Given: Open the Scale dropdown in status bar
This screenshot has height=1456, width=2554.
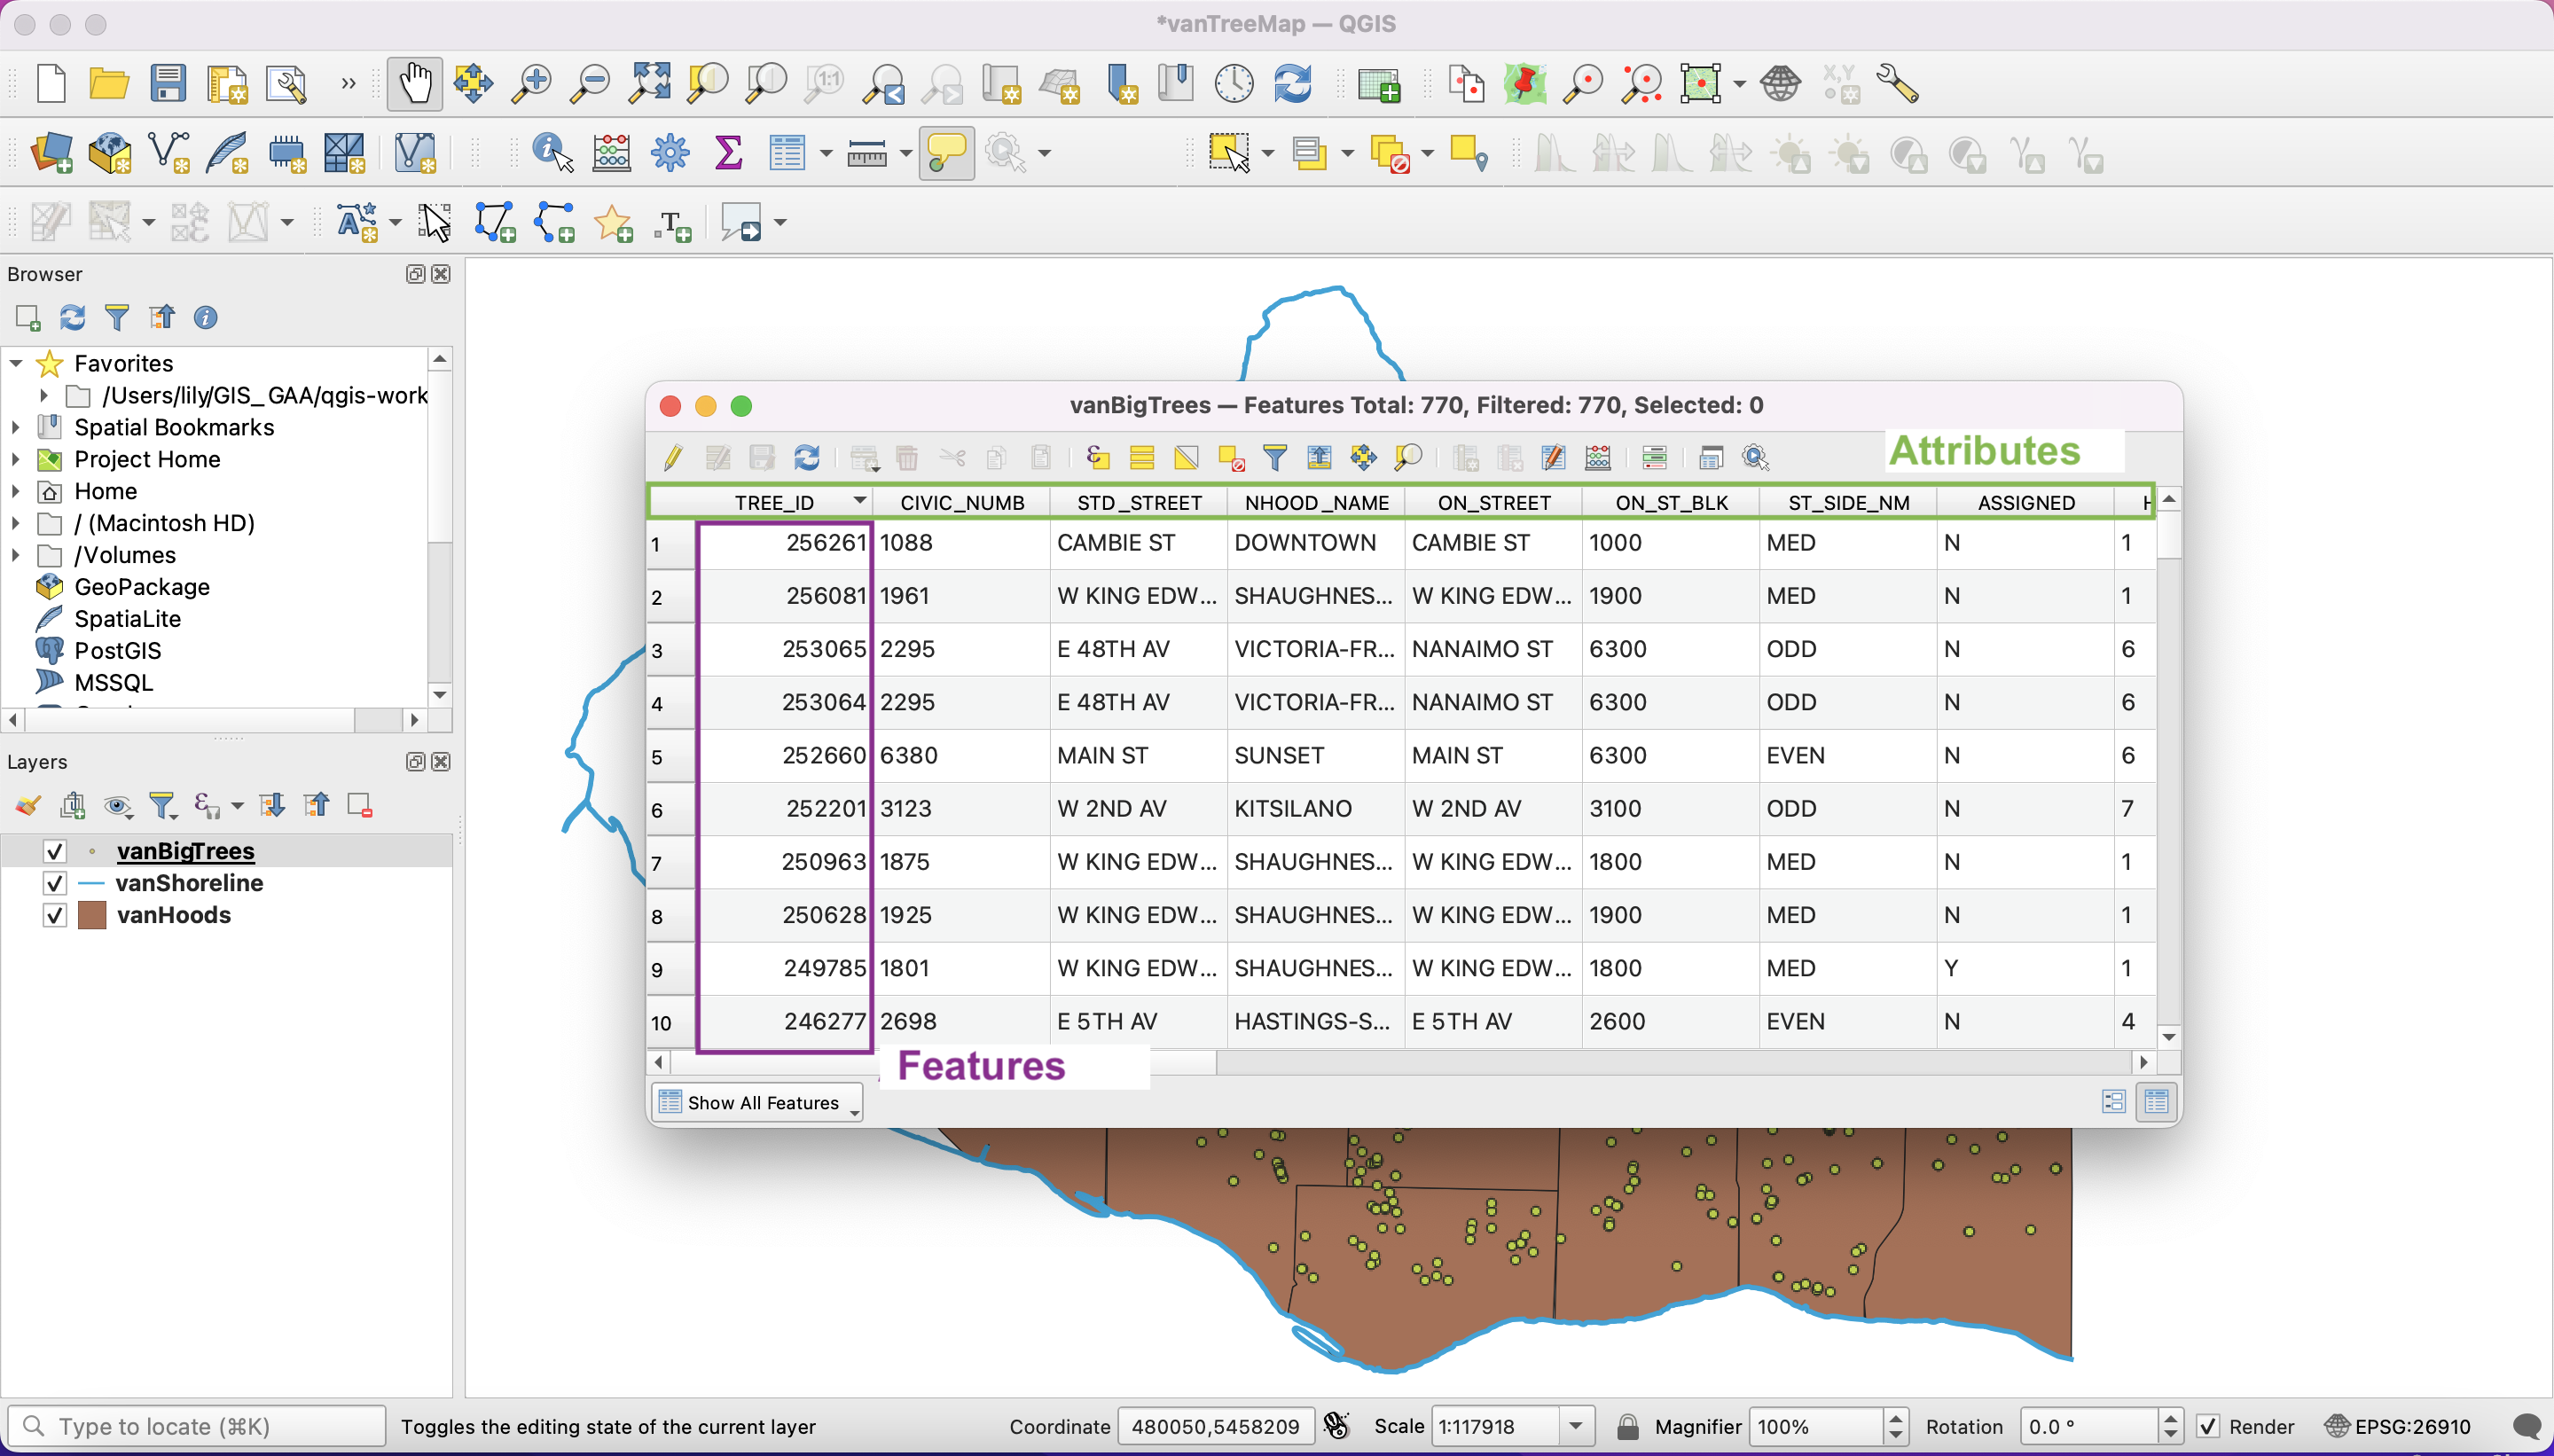Looking at the screenshot, I should pyautogui.click(x=1575, y=1426).
